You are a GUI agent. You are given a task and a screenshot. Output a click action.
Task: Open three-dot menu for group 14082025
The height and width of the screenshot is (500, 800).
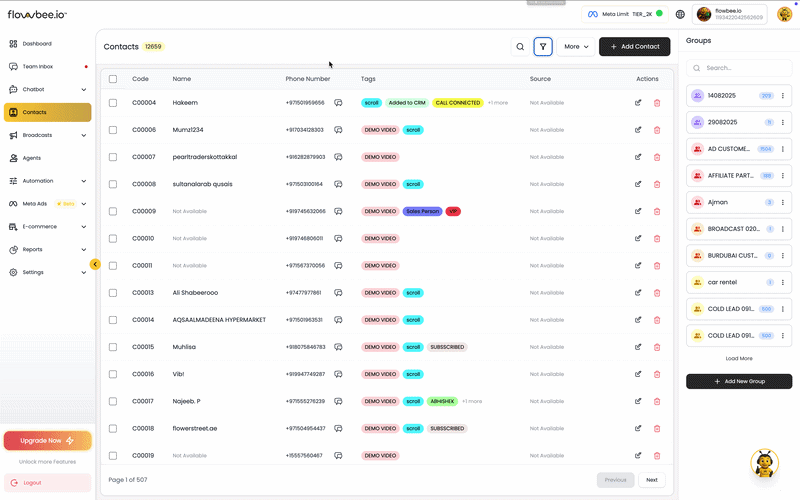point(782,95)
